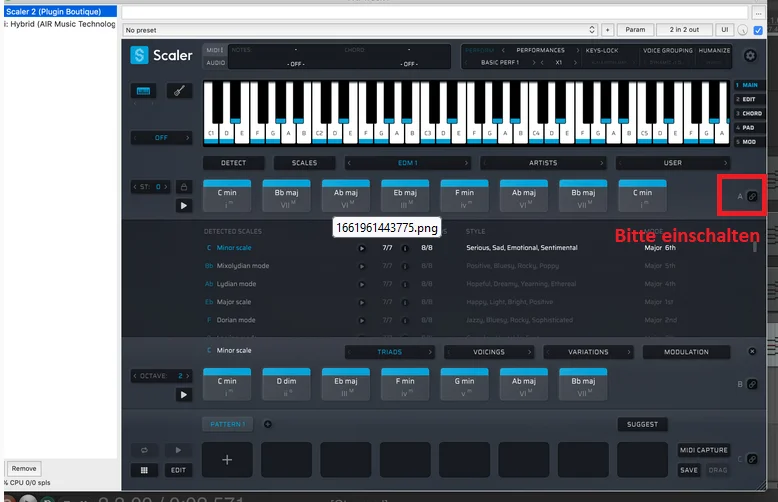The image size is (778, 502).
Task: Click the DETECT button
Action: pyautogui.click(x=233, y=163)
